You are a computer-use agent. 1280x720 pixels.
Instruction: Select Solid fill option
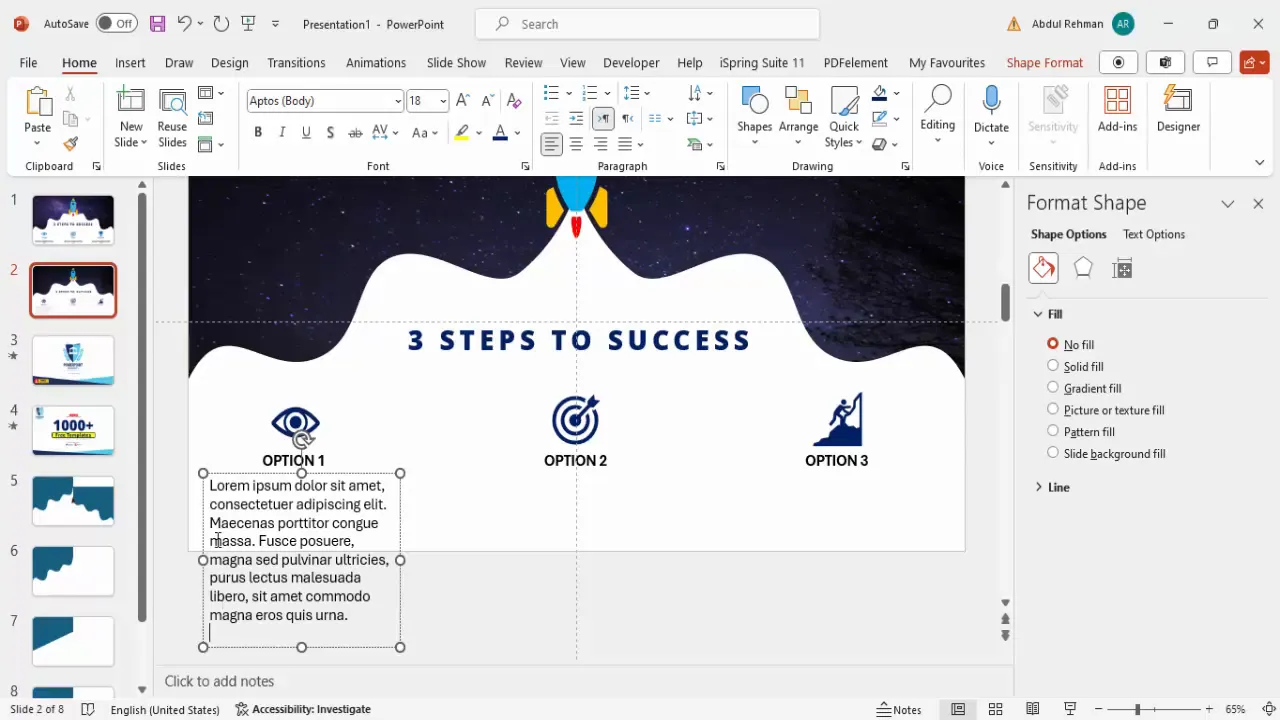(1075, 366)
